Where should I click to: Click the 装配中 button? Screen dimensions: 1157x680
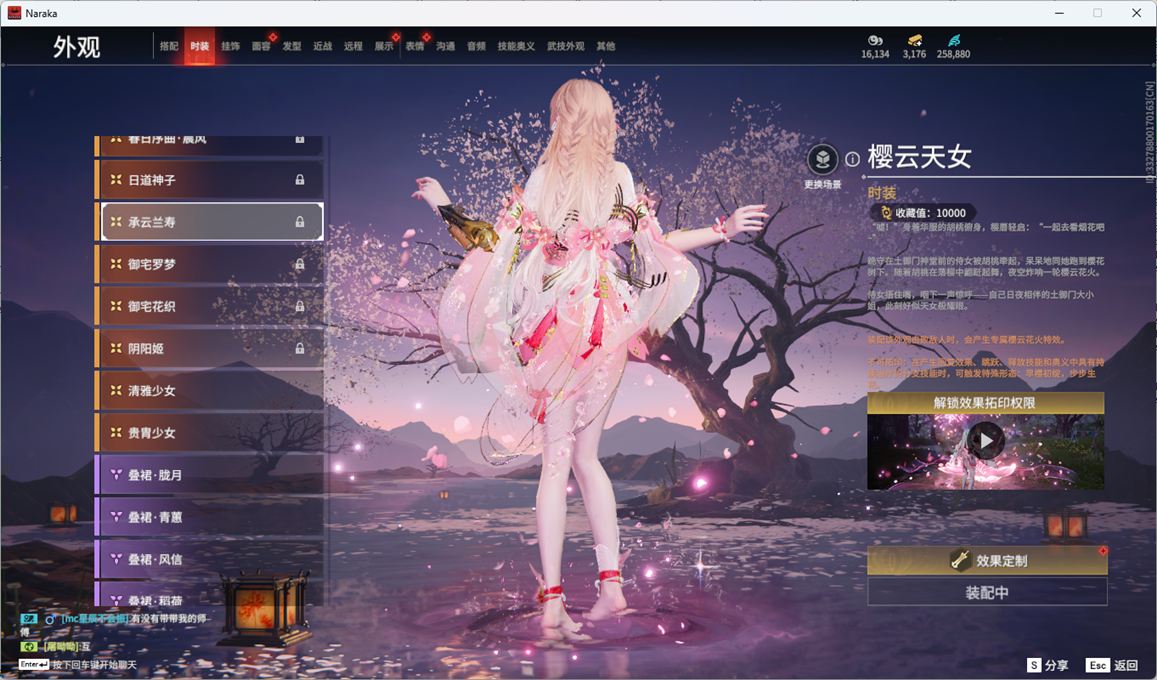[x=987, y=592]
